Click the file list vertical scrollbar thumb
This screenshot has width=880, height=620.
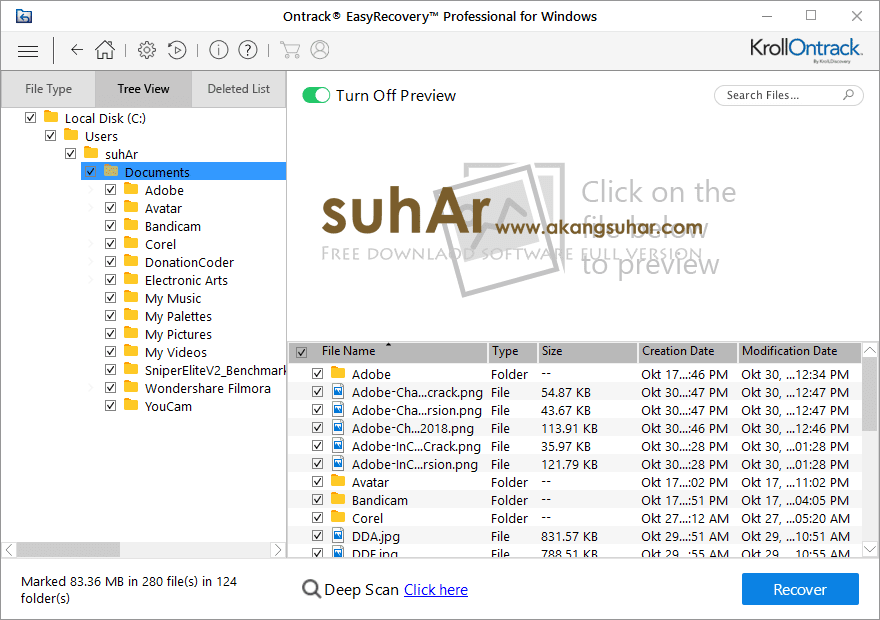869,395
